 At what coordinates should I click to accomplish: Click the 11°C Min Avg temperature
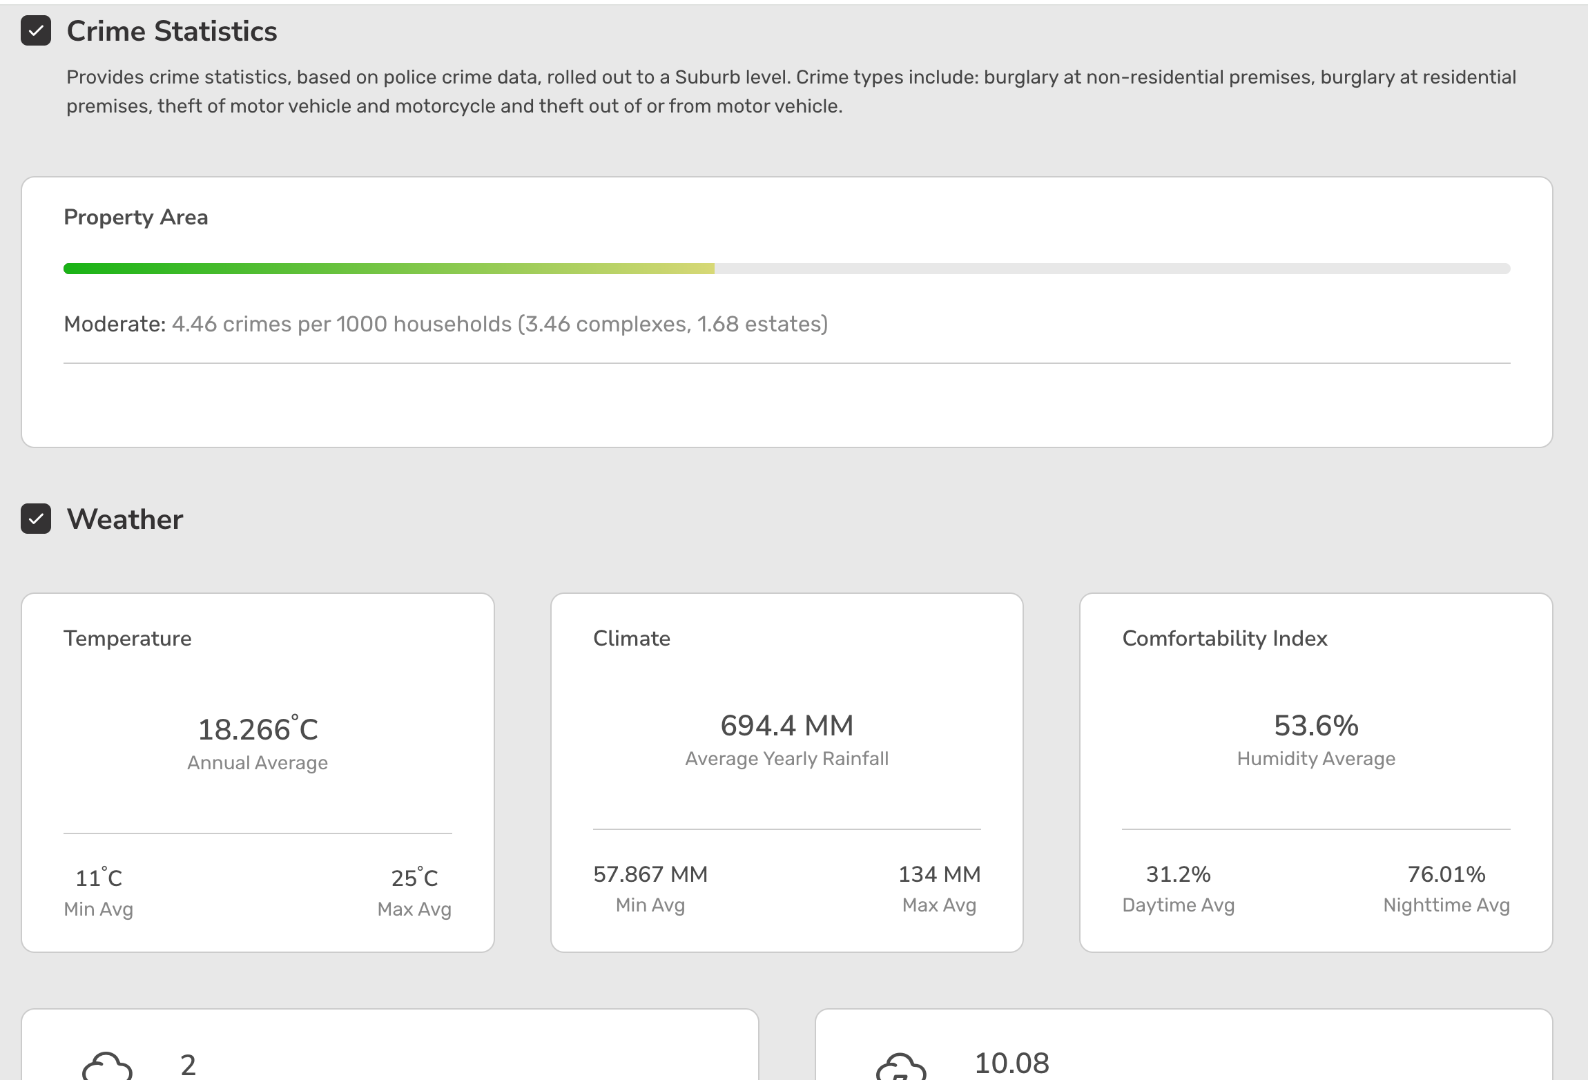98,878
